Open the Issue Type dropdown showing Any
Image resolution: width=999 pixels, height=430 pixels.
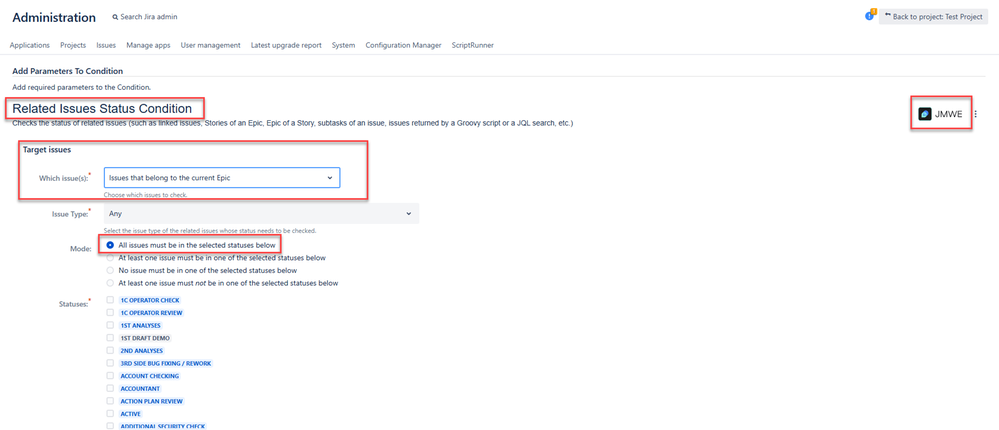[261, 213]
